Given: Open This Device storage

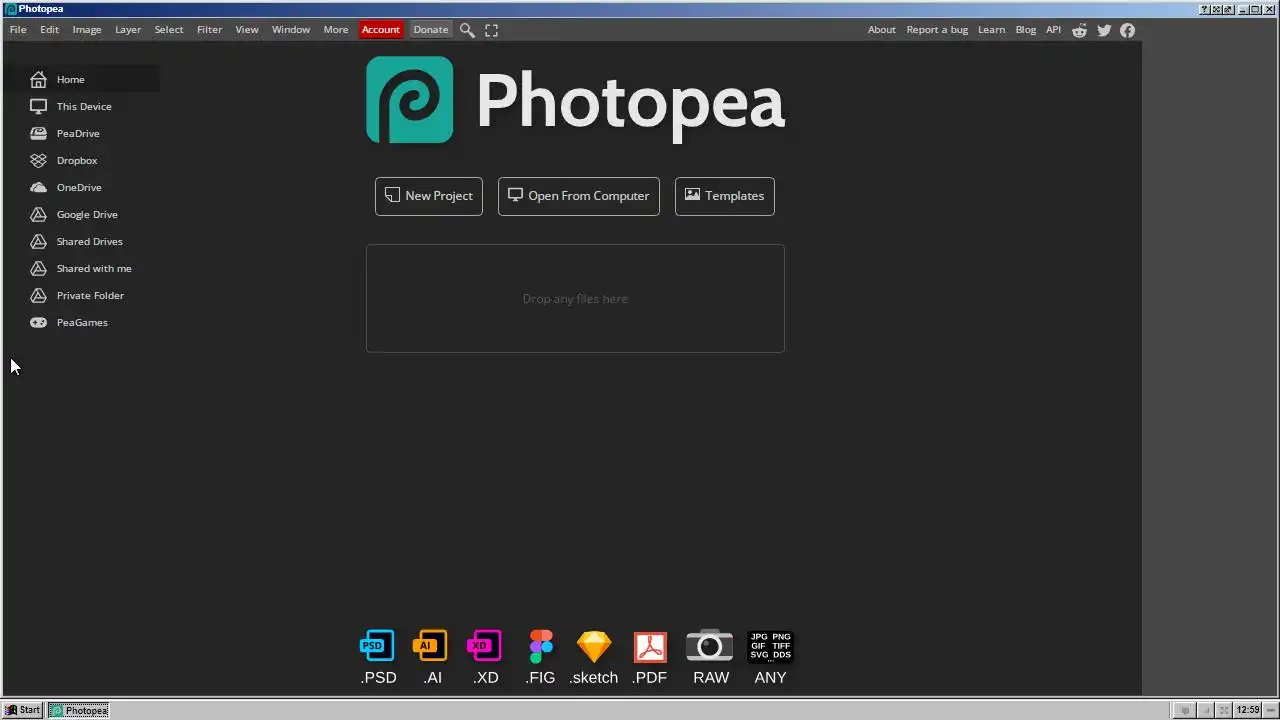Looking at the screenshot, I should (82, 106).
